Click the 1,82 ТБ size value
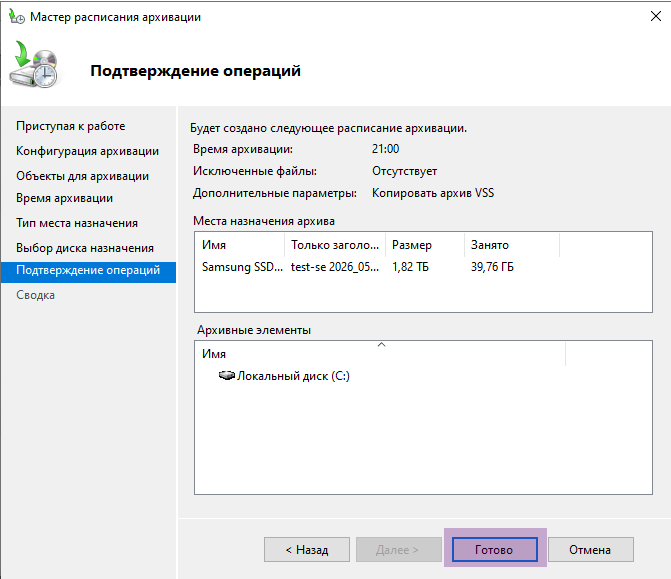 click(410, 267)
